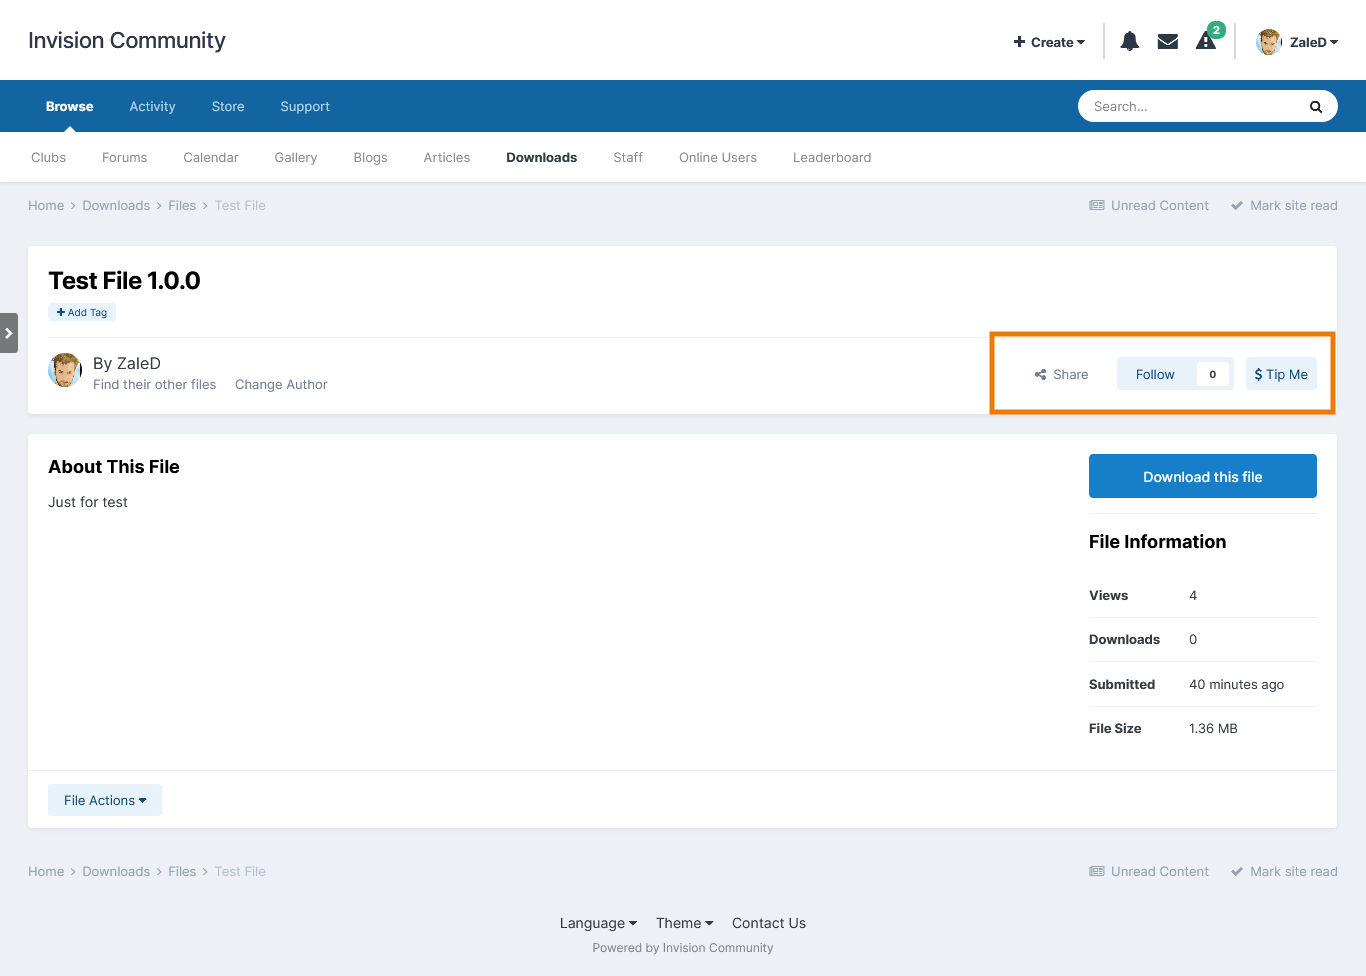The image size is (1366, 976).
Task: Select the Store main tab
Action: click(228, 106)
